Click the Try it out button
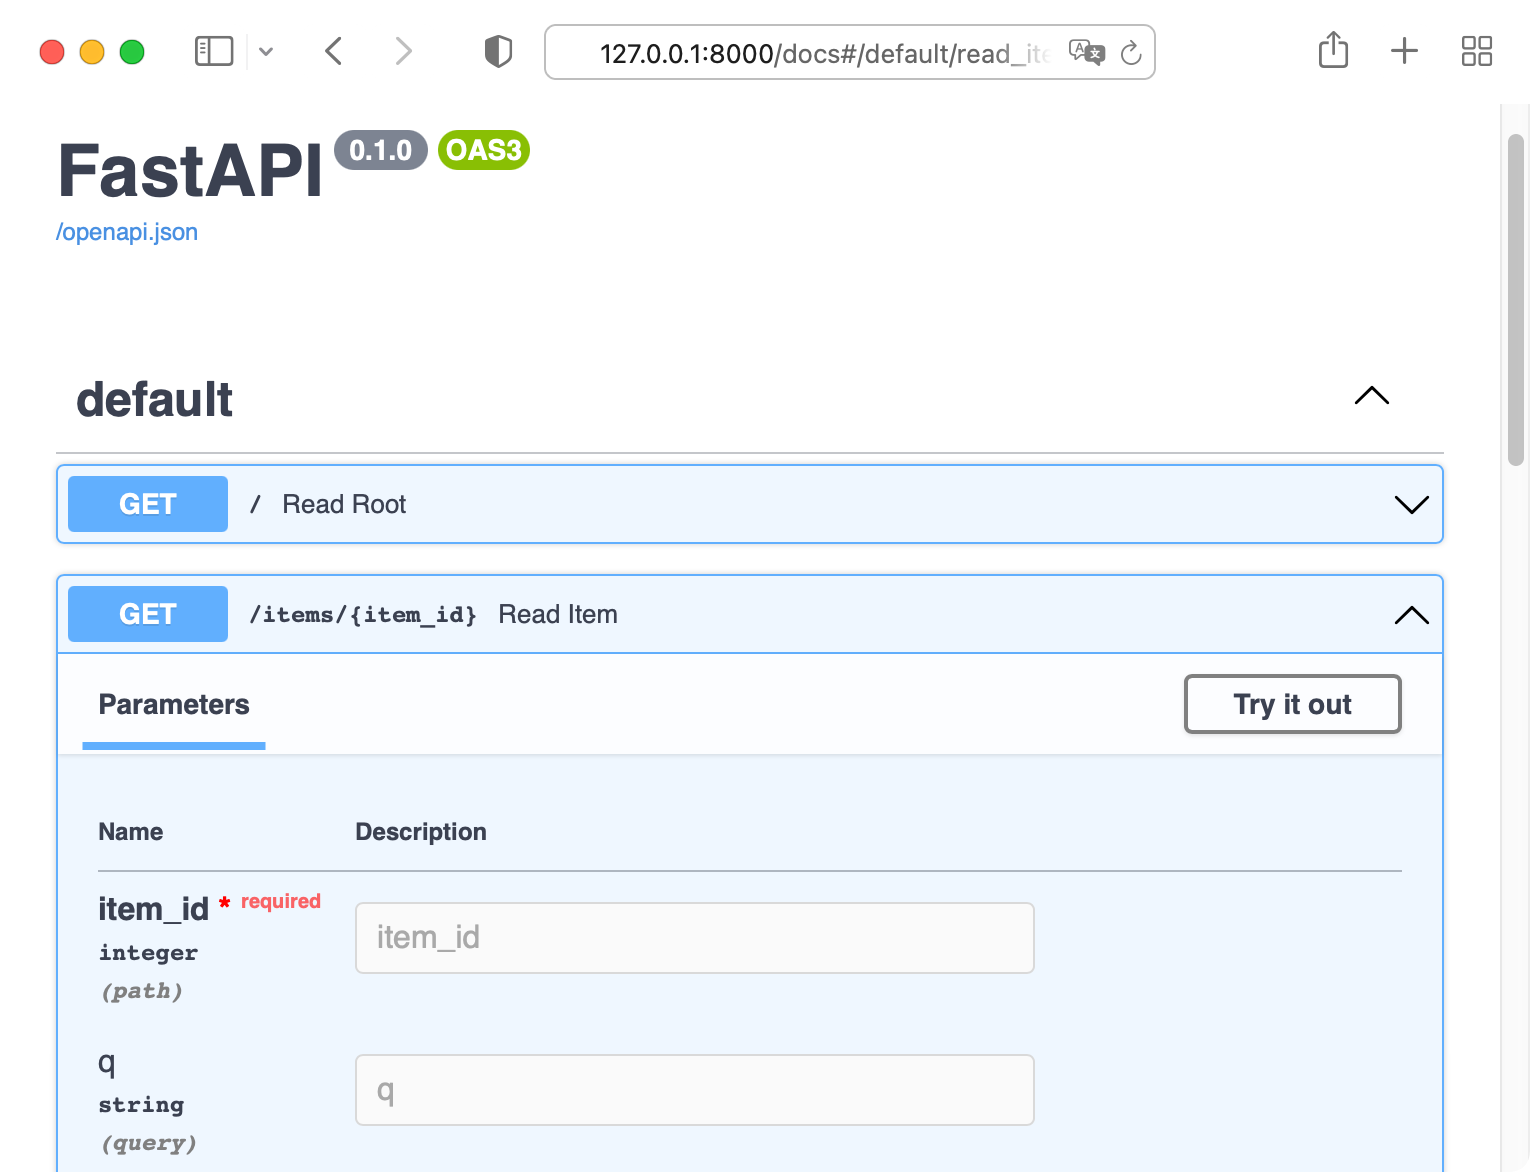This screenshot has width=1530, height=1172. (1292, 704)
